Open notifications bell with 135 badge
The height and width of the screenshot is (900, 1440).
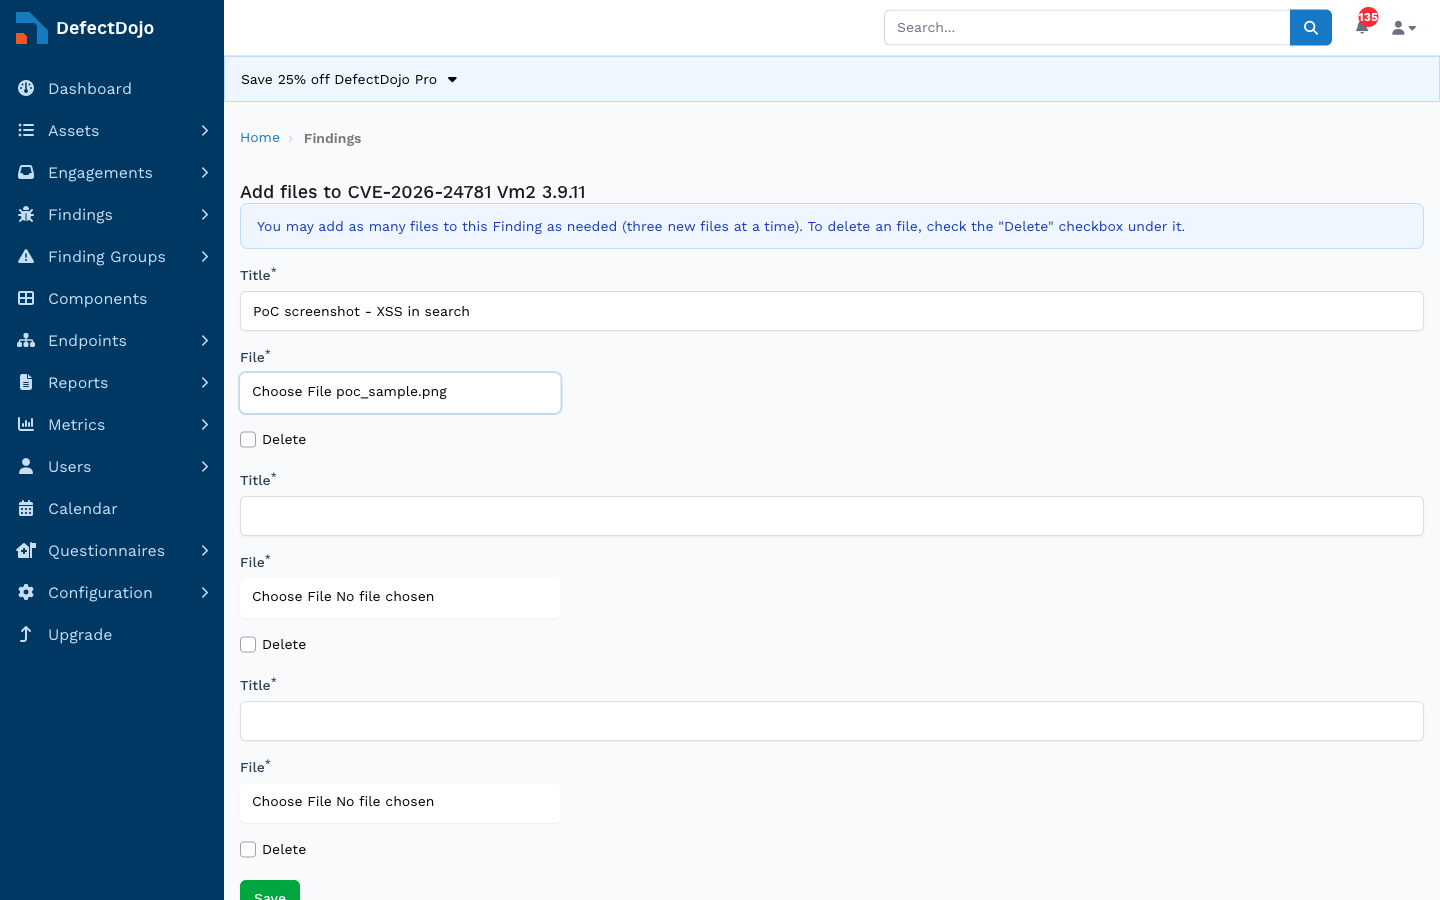(x=1363, y=26)
